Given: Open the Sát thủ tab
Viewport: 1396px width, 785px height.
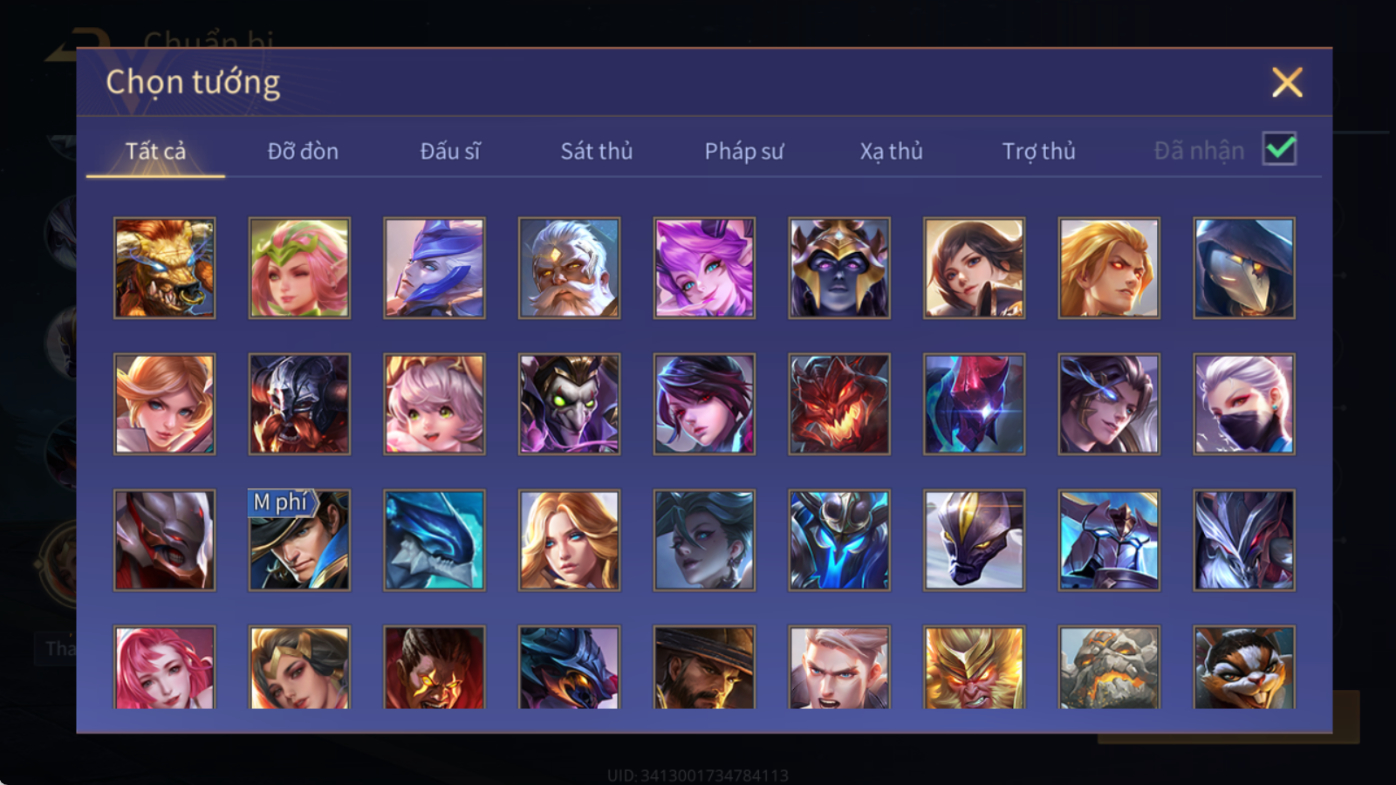Looking at the screenshot, I should pos(596,151).
